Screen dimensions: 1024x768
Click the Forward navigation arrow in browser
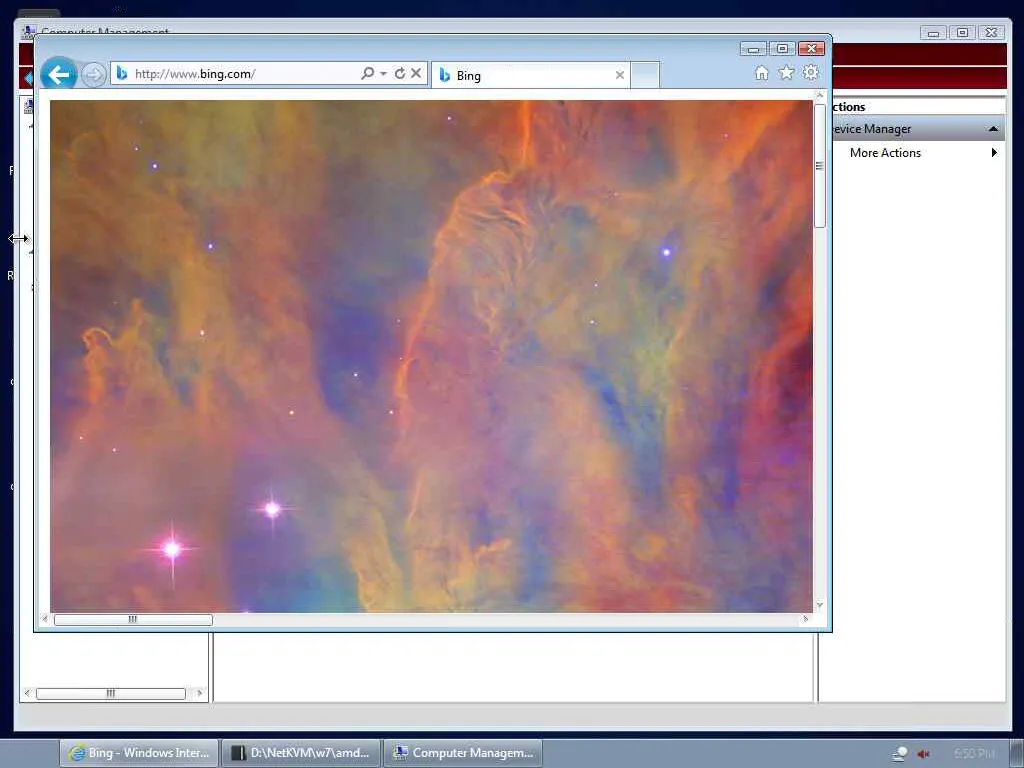coord(94,74)
